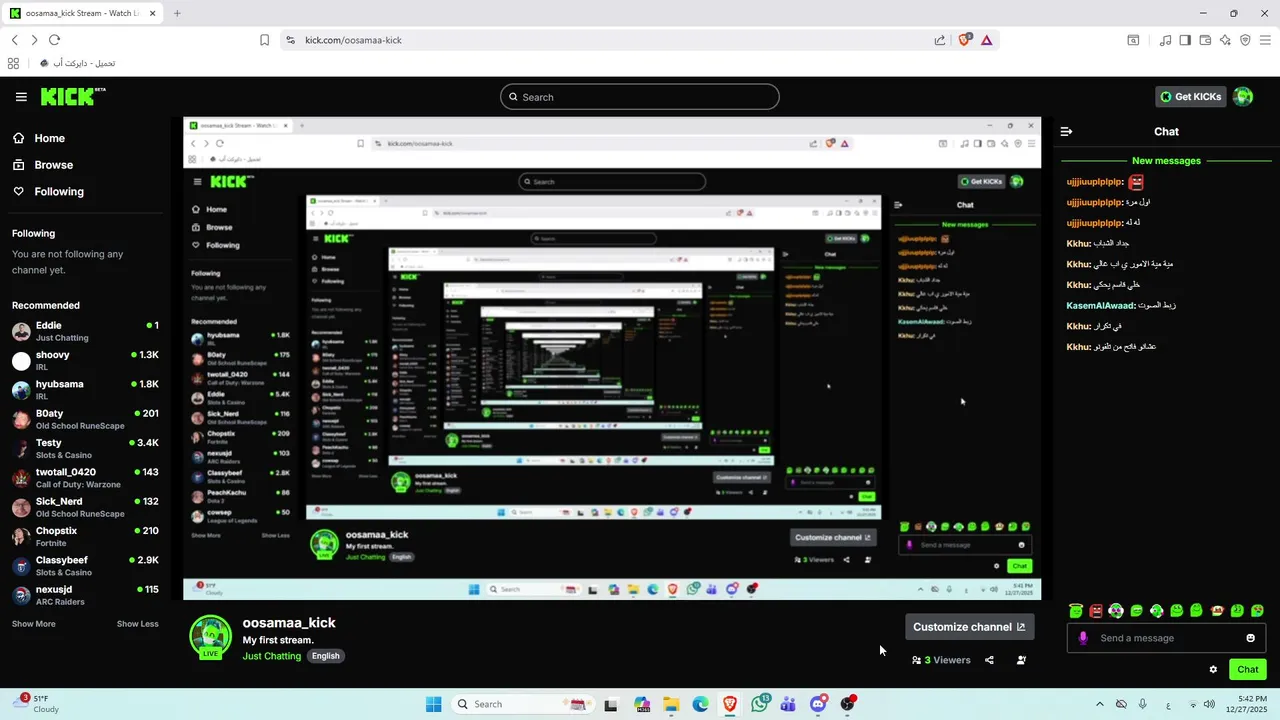Open recommended channel Chopstix
Image resolution: width=1280 pixels, height=720 pixels.
(86, 537)
